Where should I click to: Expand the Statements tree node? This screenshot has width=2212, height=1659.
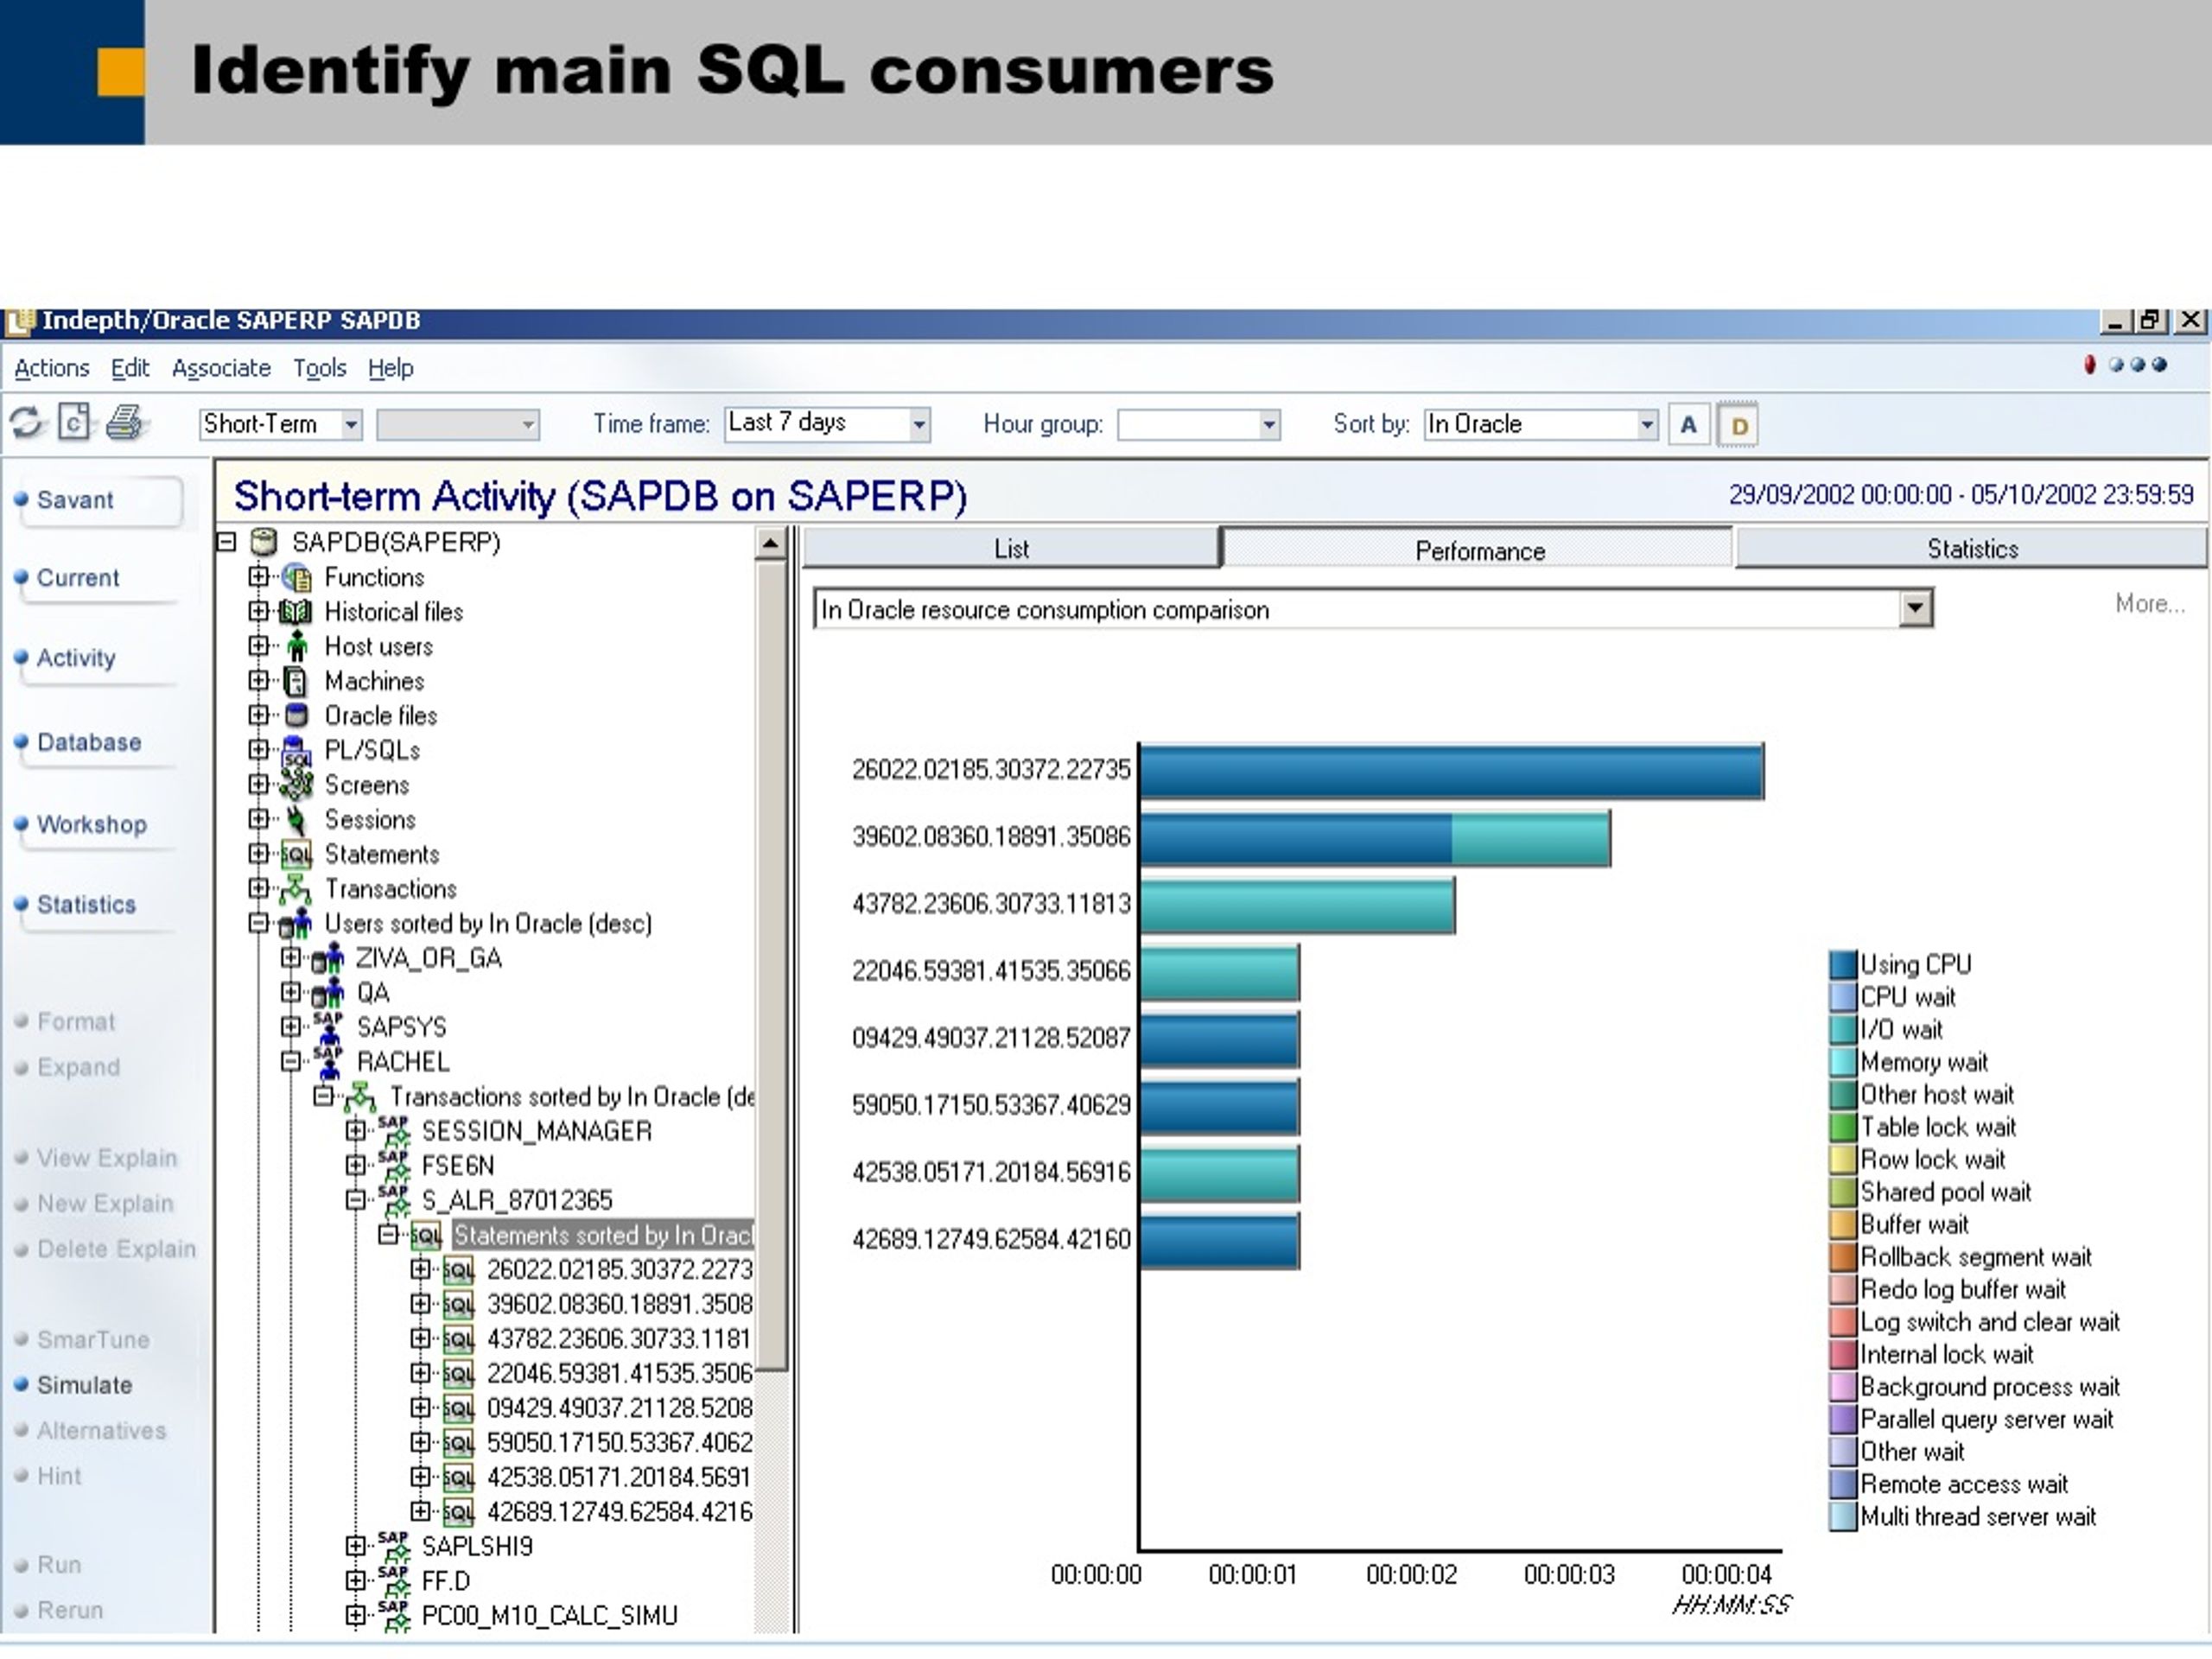click(259, 854)
